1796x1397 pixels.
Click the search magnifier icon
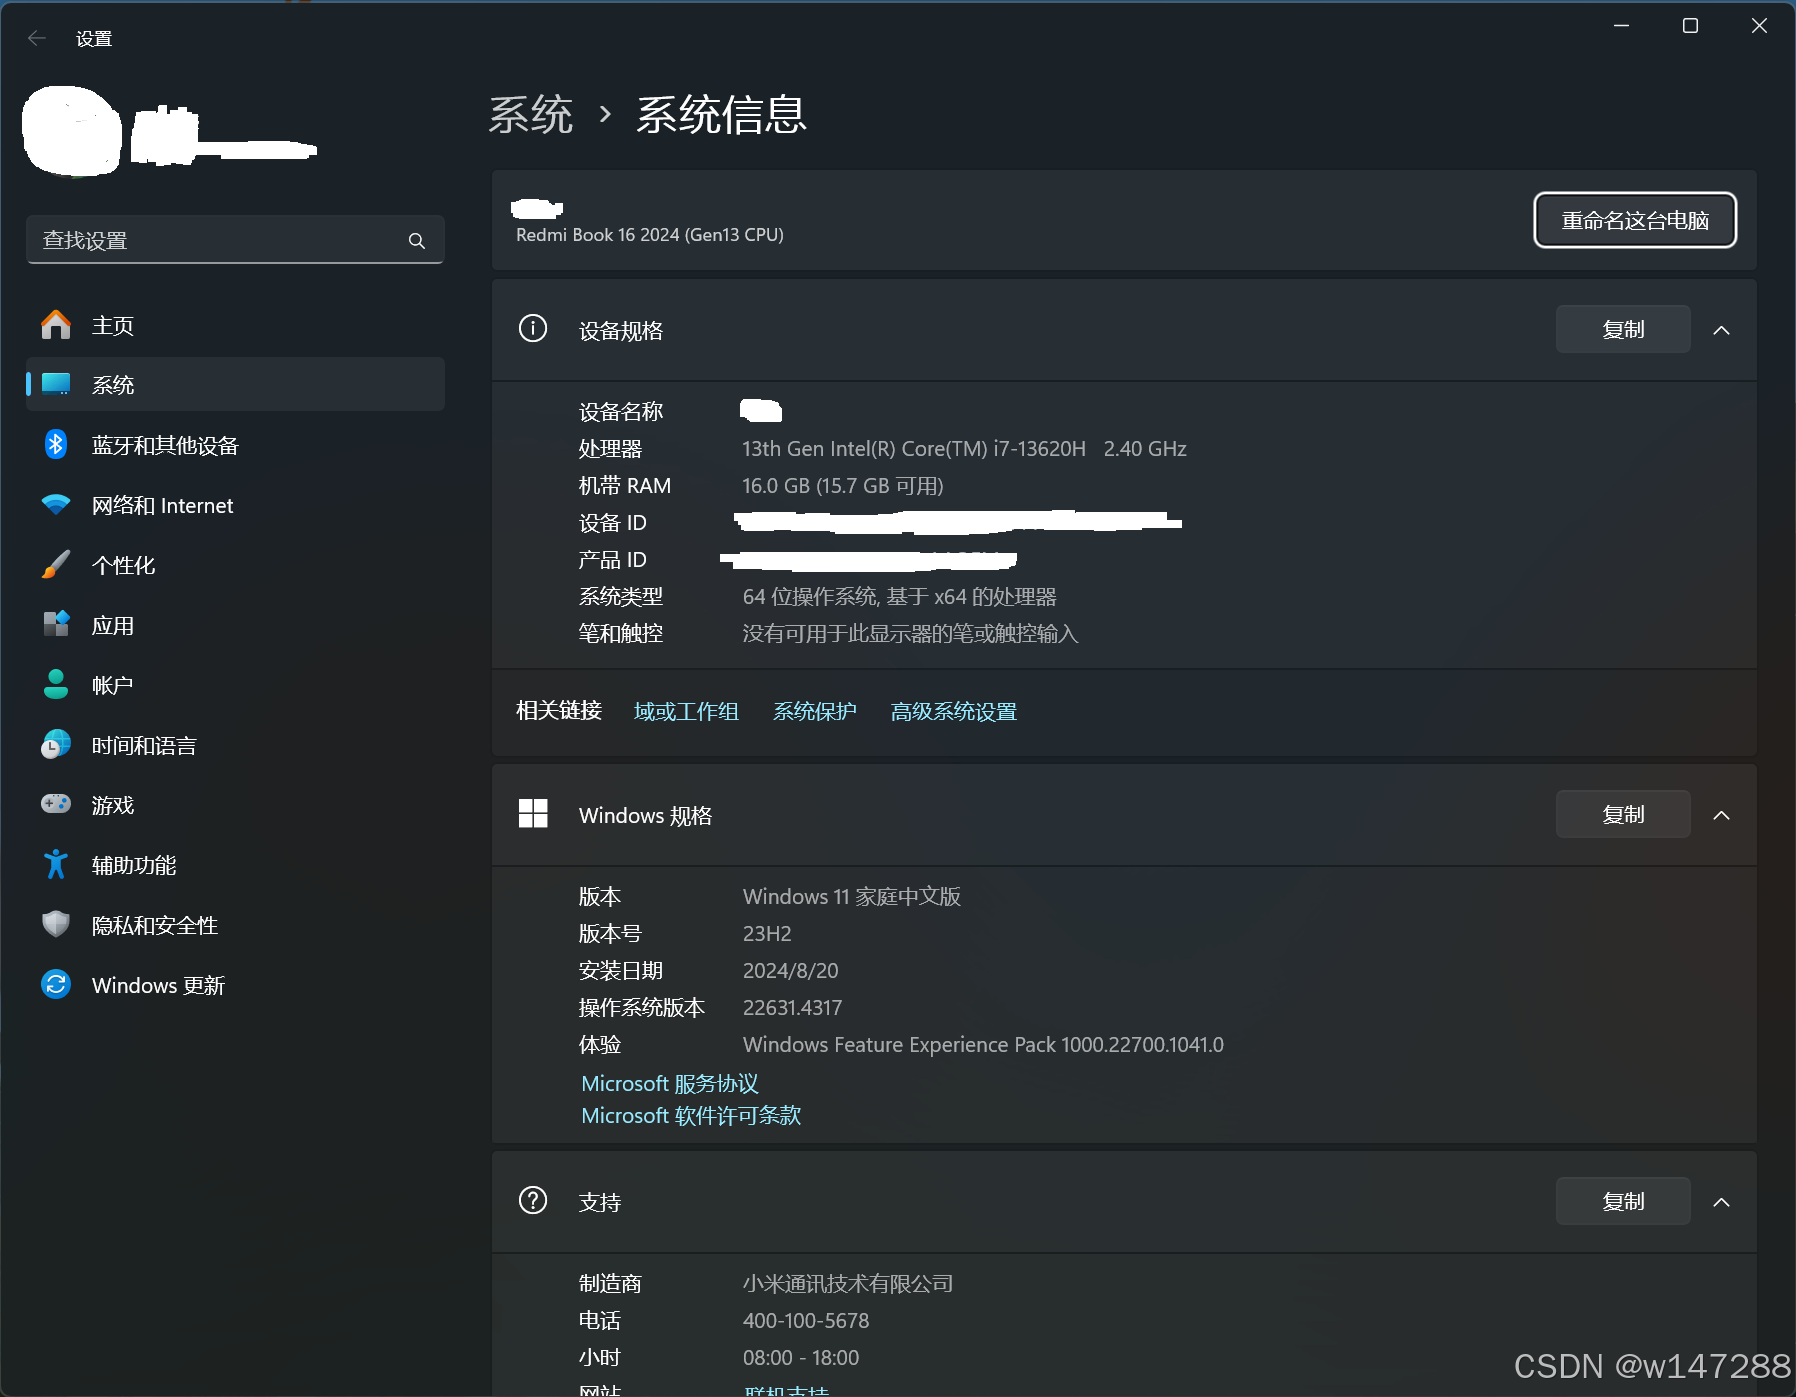point(417,241)
